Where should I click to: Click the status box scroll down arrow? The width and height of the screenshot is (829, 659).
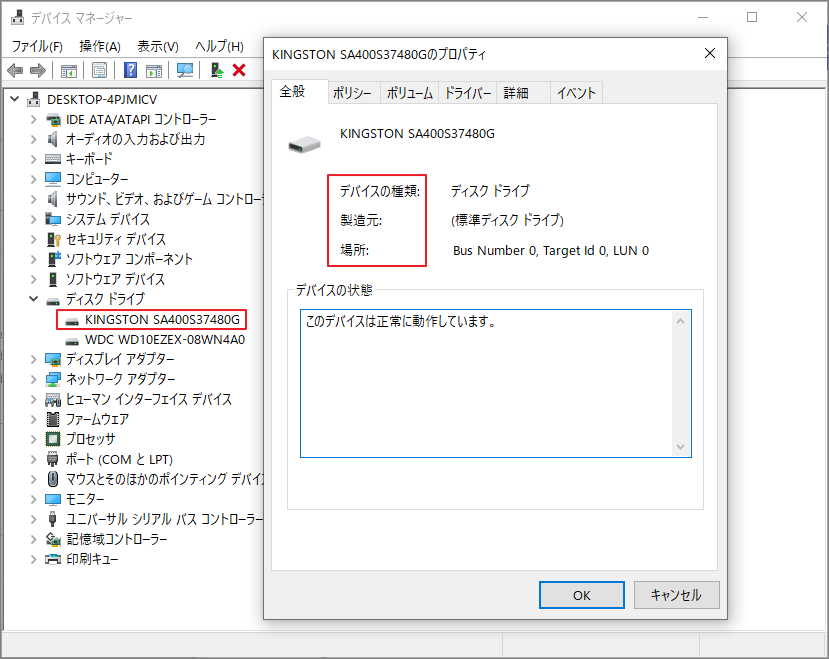[680, 447]
